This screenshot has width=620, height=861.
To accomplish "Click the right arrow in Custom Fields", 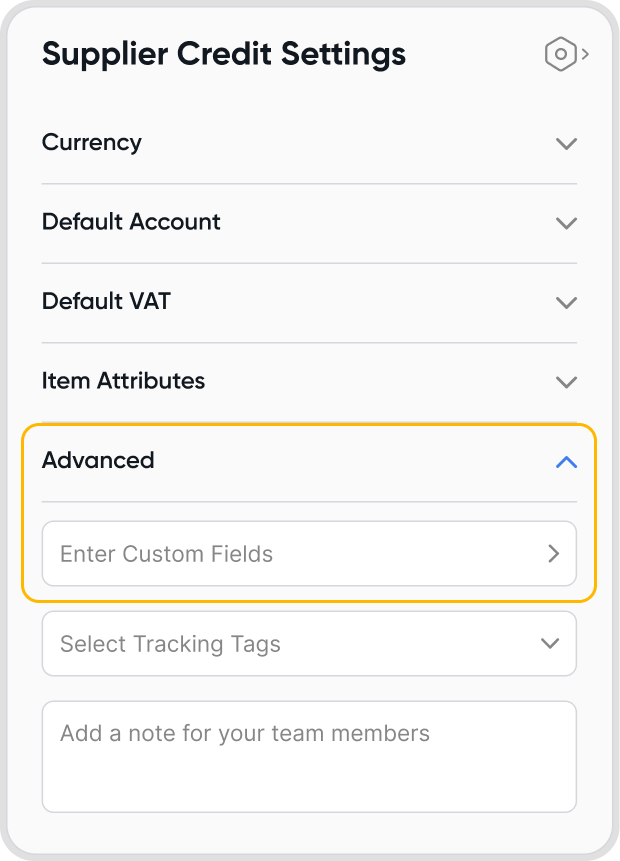I will 553,554.
